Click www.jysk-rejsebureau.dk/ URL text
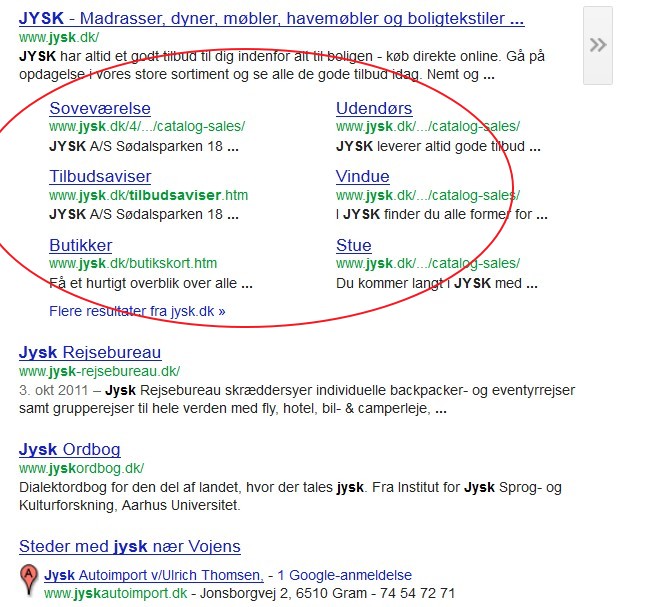The width and height of the screenshot is (657, 607). 99,371
